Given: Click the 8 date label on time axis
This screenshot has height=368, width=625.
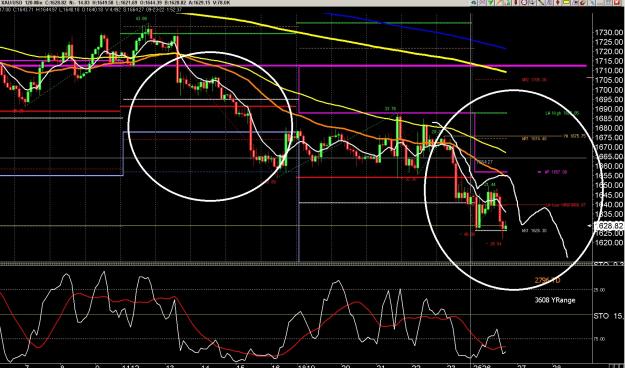Looking at the screenshot, I should [x=62, y=366].
